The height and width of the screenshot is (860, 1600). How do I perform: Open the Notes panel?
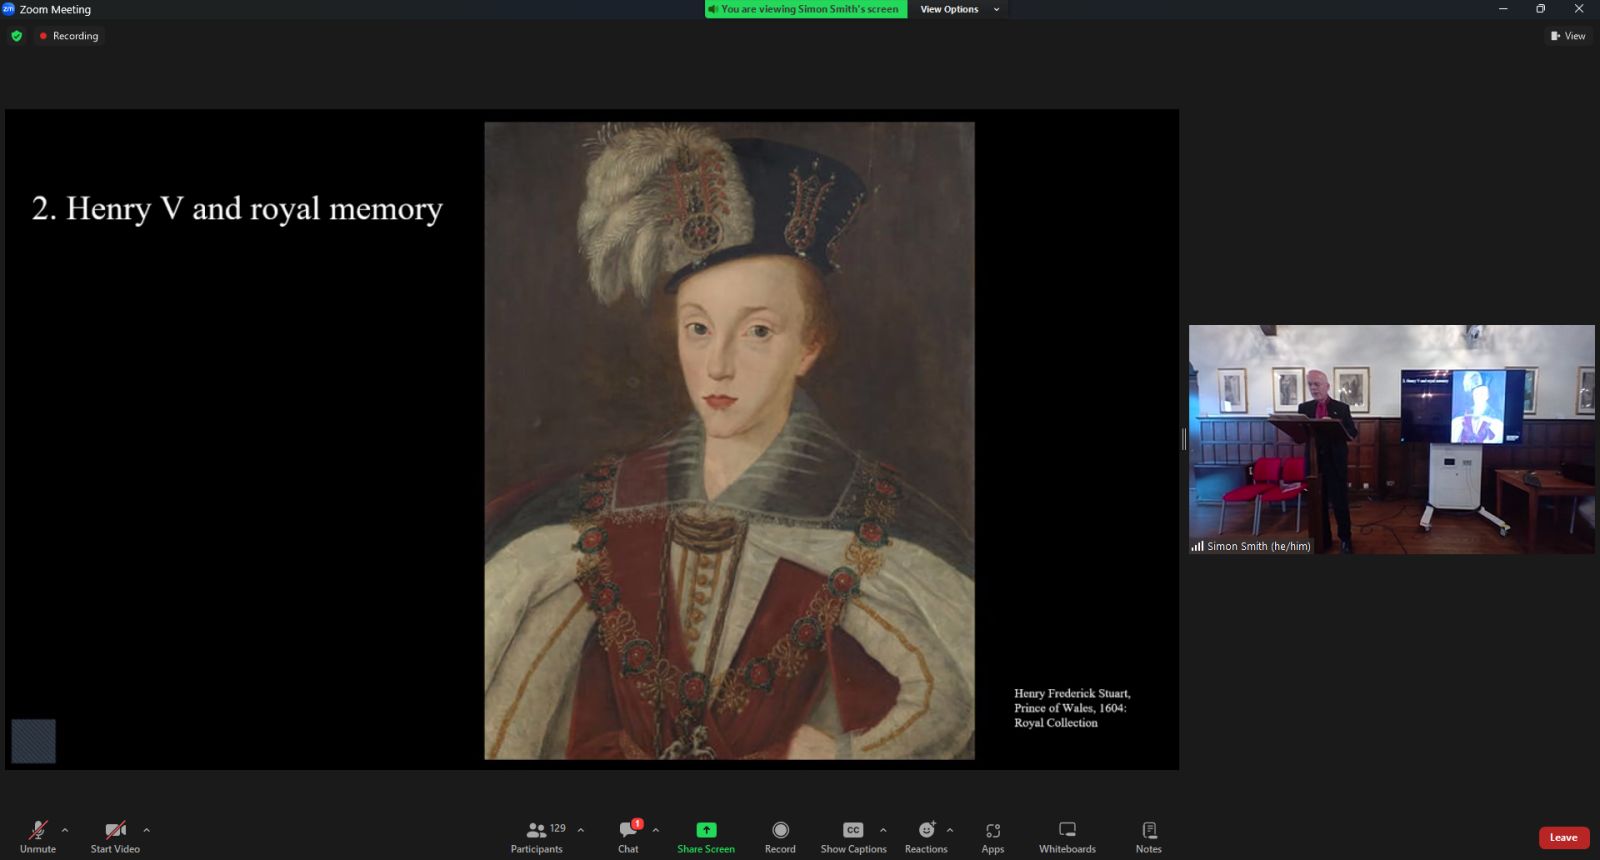[x=1148, y=836]
